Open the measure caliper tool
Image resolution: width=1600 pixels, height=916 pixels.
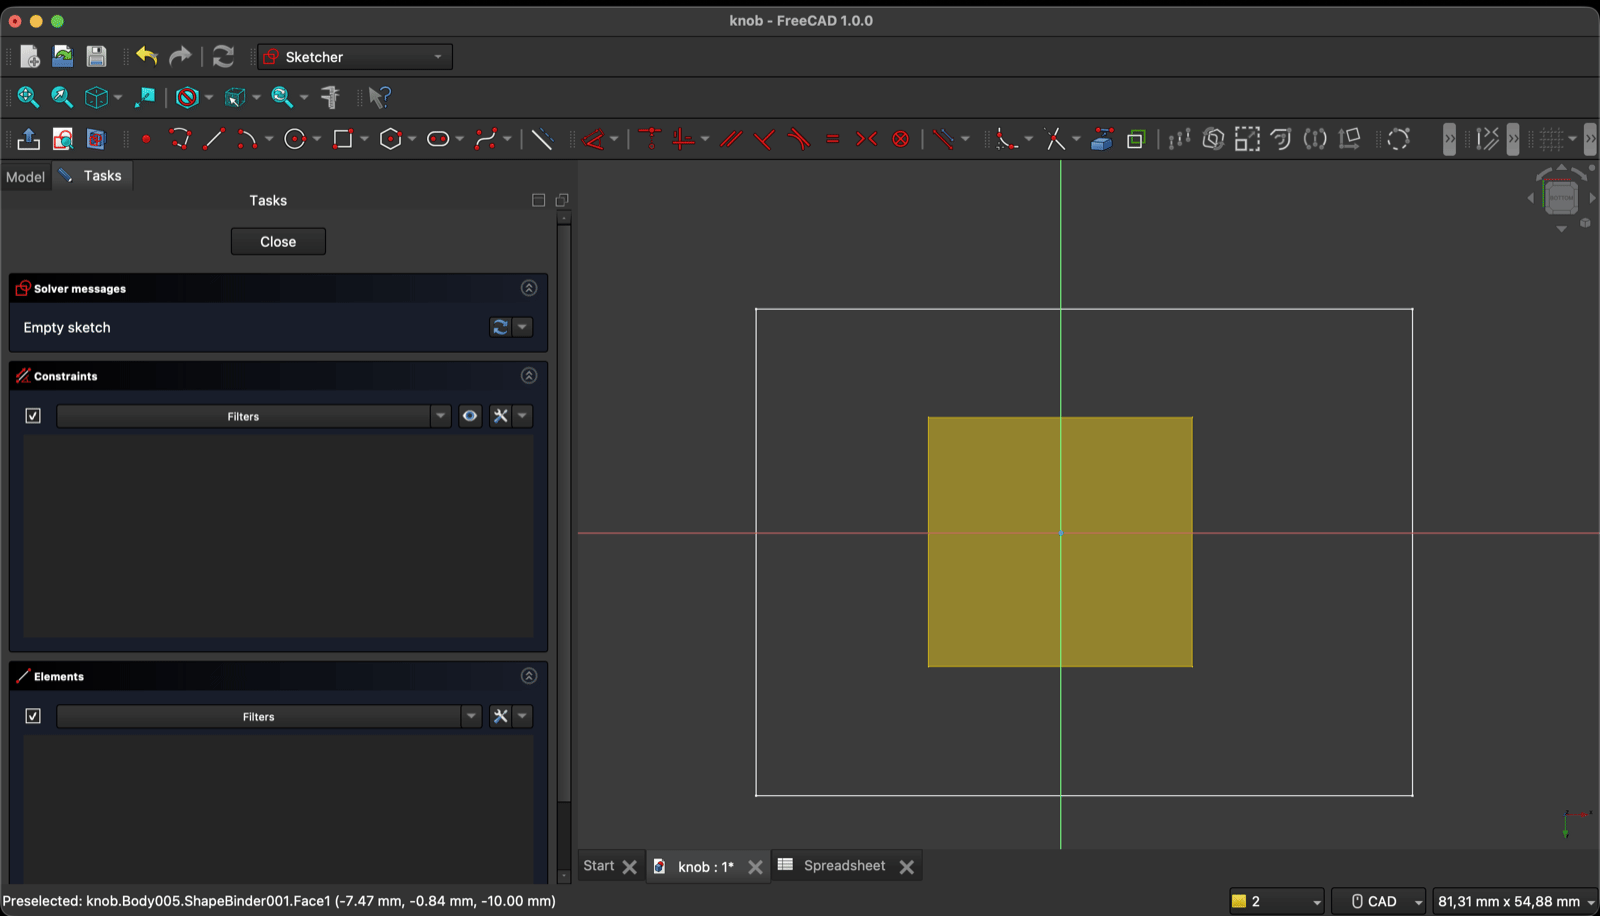point(330,97)
